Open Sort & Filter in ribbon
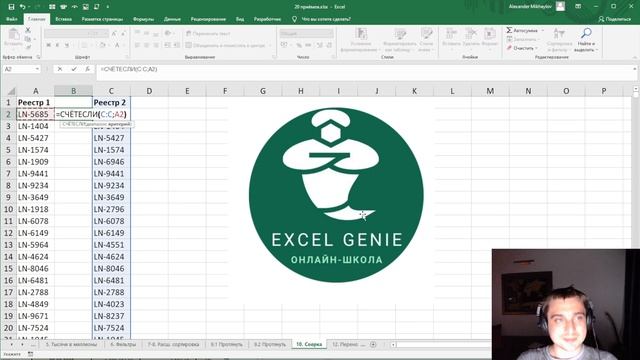The height and width of the screenshot is (360, 640). click(559, 40)
